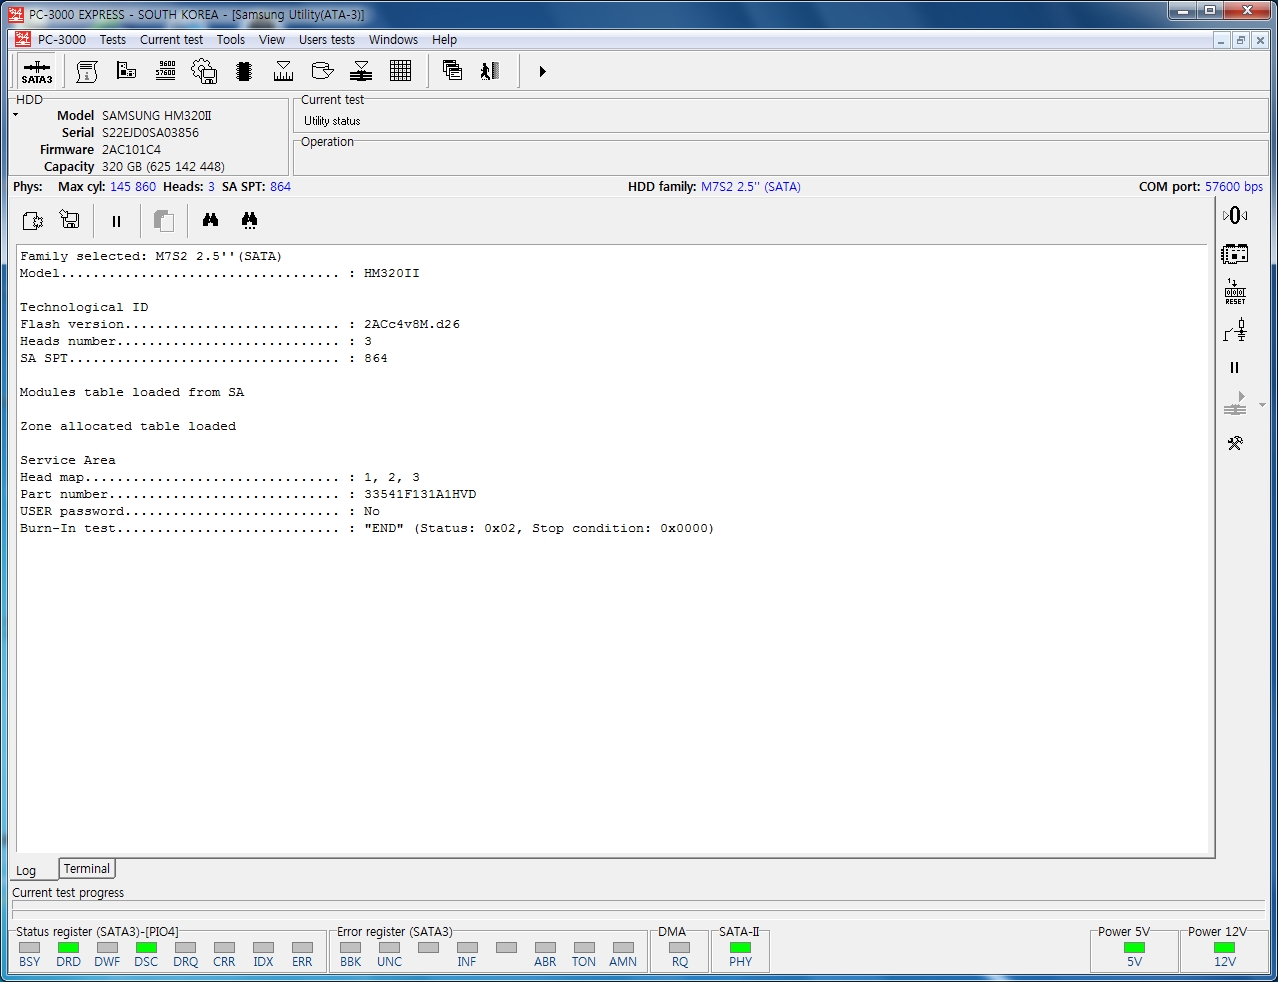The image size is (1278, 982).
Task: Click the log settings gear-page icon
Action: tap(32, 220)
